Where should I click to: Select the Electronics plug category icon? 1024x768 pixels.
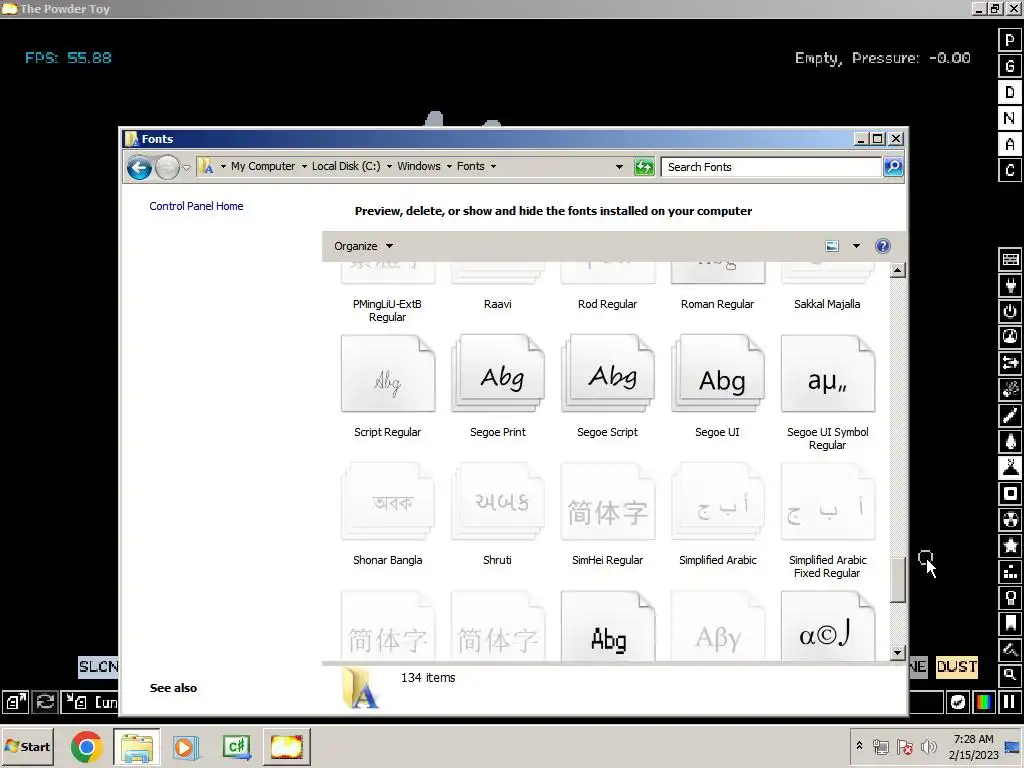pos(1010,285)
